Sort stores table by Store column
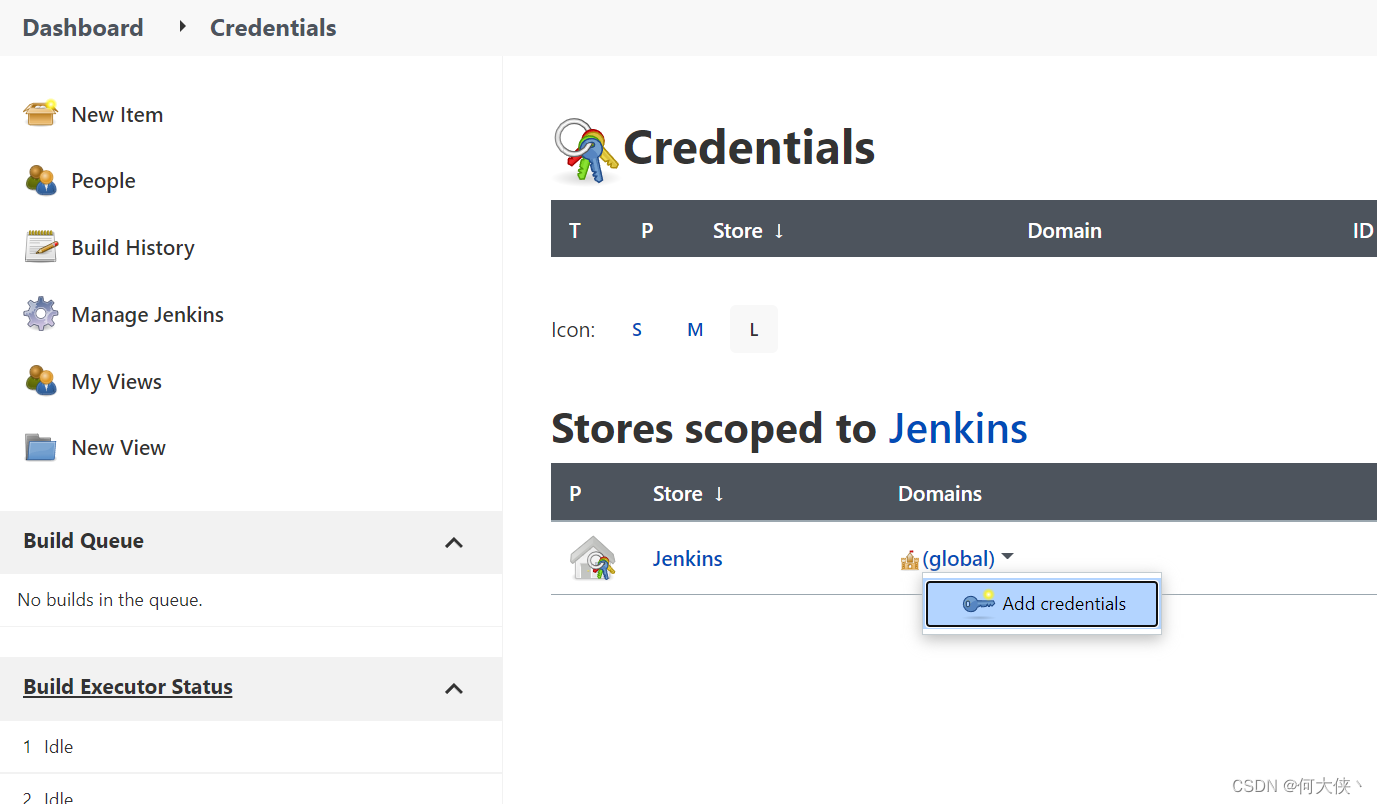This screenshot has width=1377, height=804. pos(688,494)
